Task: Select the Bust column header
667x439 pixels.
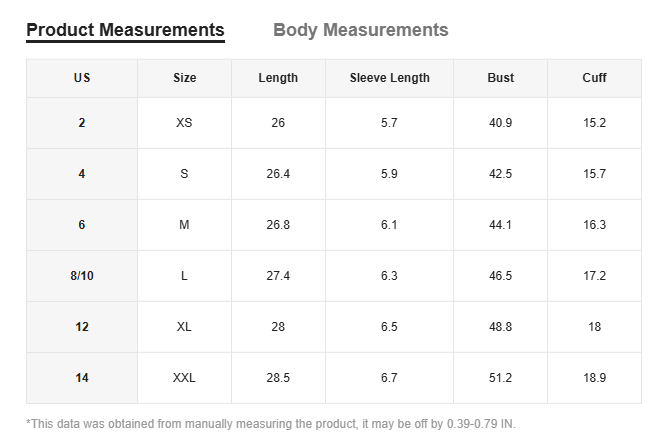Action: 500,78
